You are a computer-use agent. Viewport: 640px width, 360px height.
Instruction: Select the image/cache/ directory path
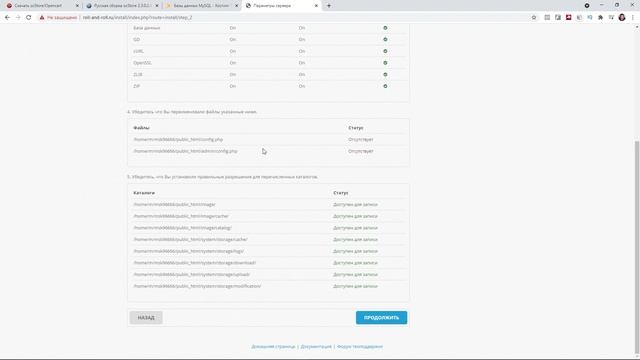pyautogui.click(x=181, y=216)
